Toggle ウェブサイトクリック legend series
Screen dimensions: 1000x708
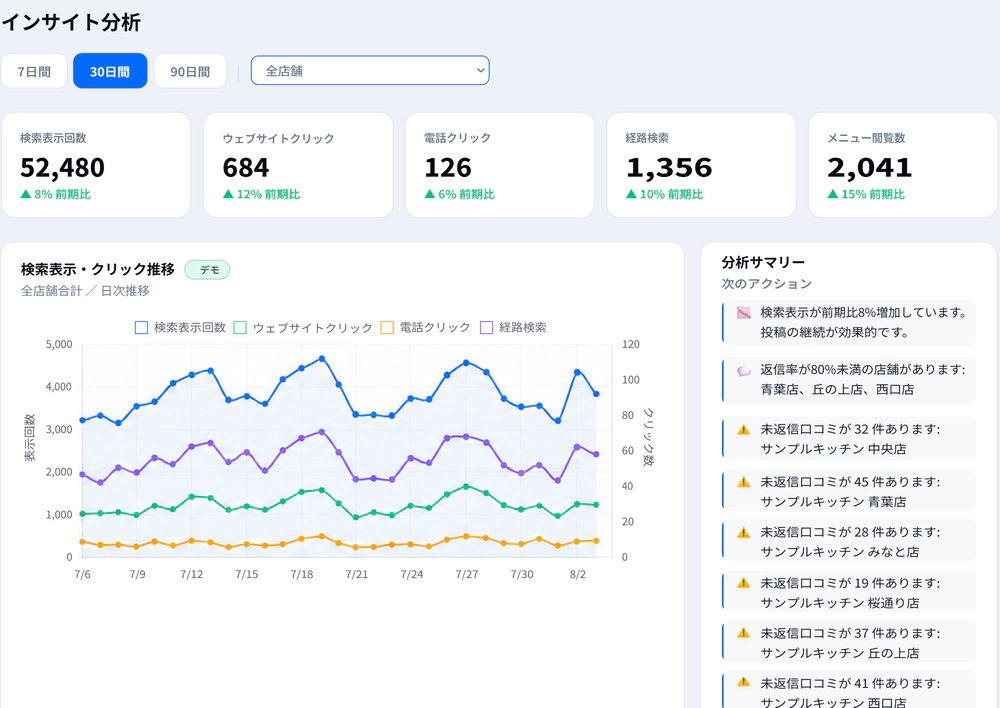click(303, 327)
